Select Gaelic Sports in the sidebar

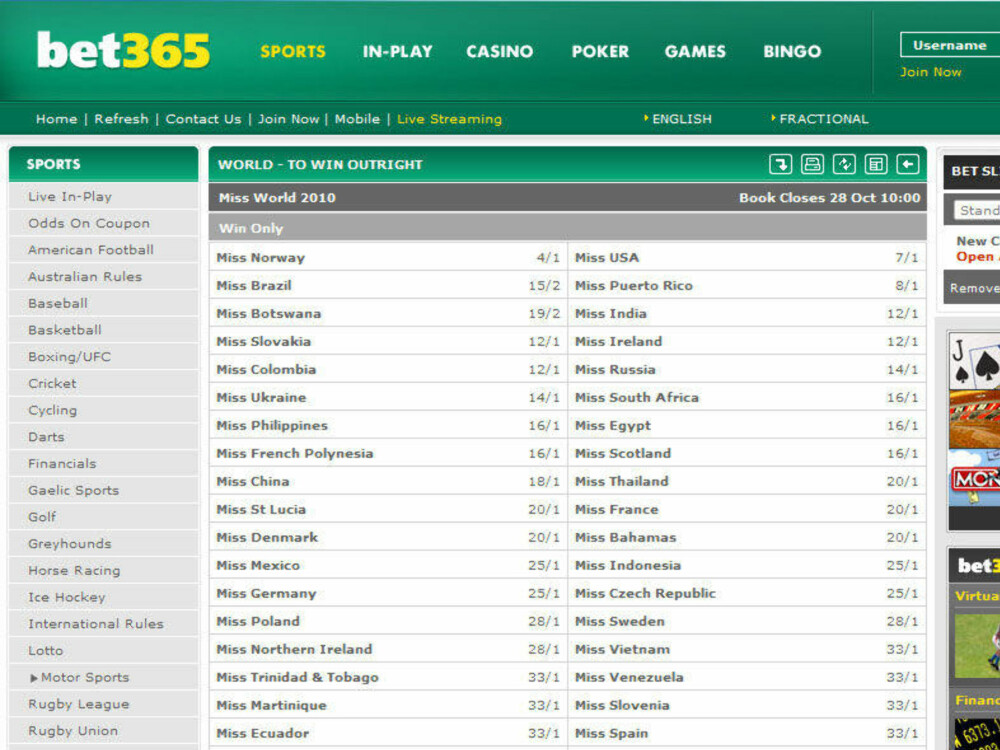point(103,490)
